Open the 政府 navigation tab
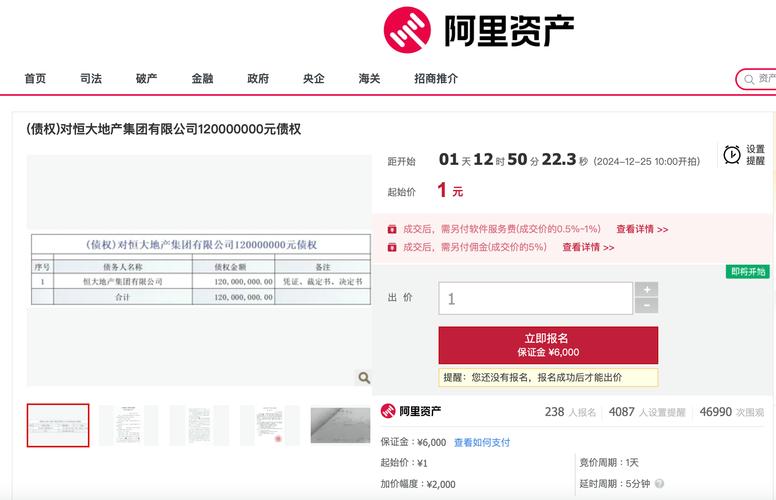 tap(258, 78)
